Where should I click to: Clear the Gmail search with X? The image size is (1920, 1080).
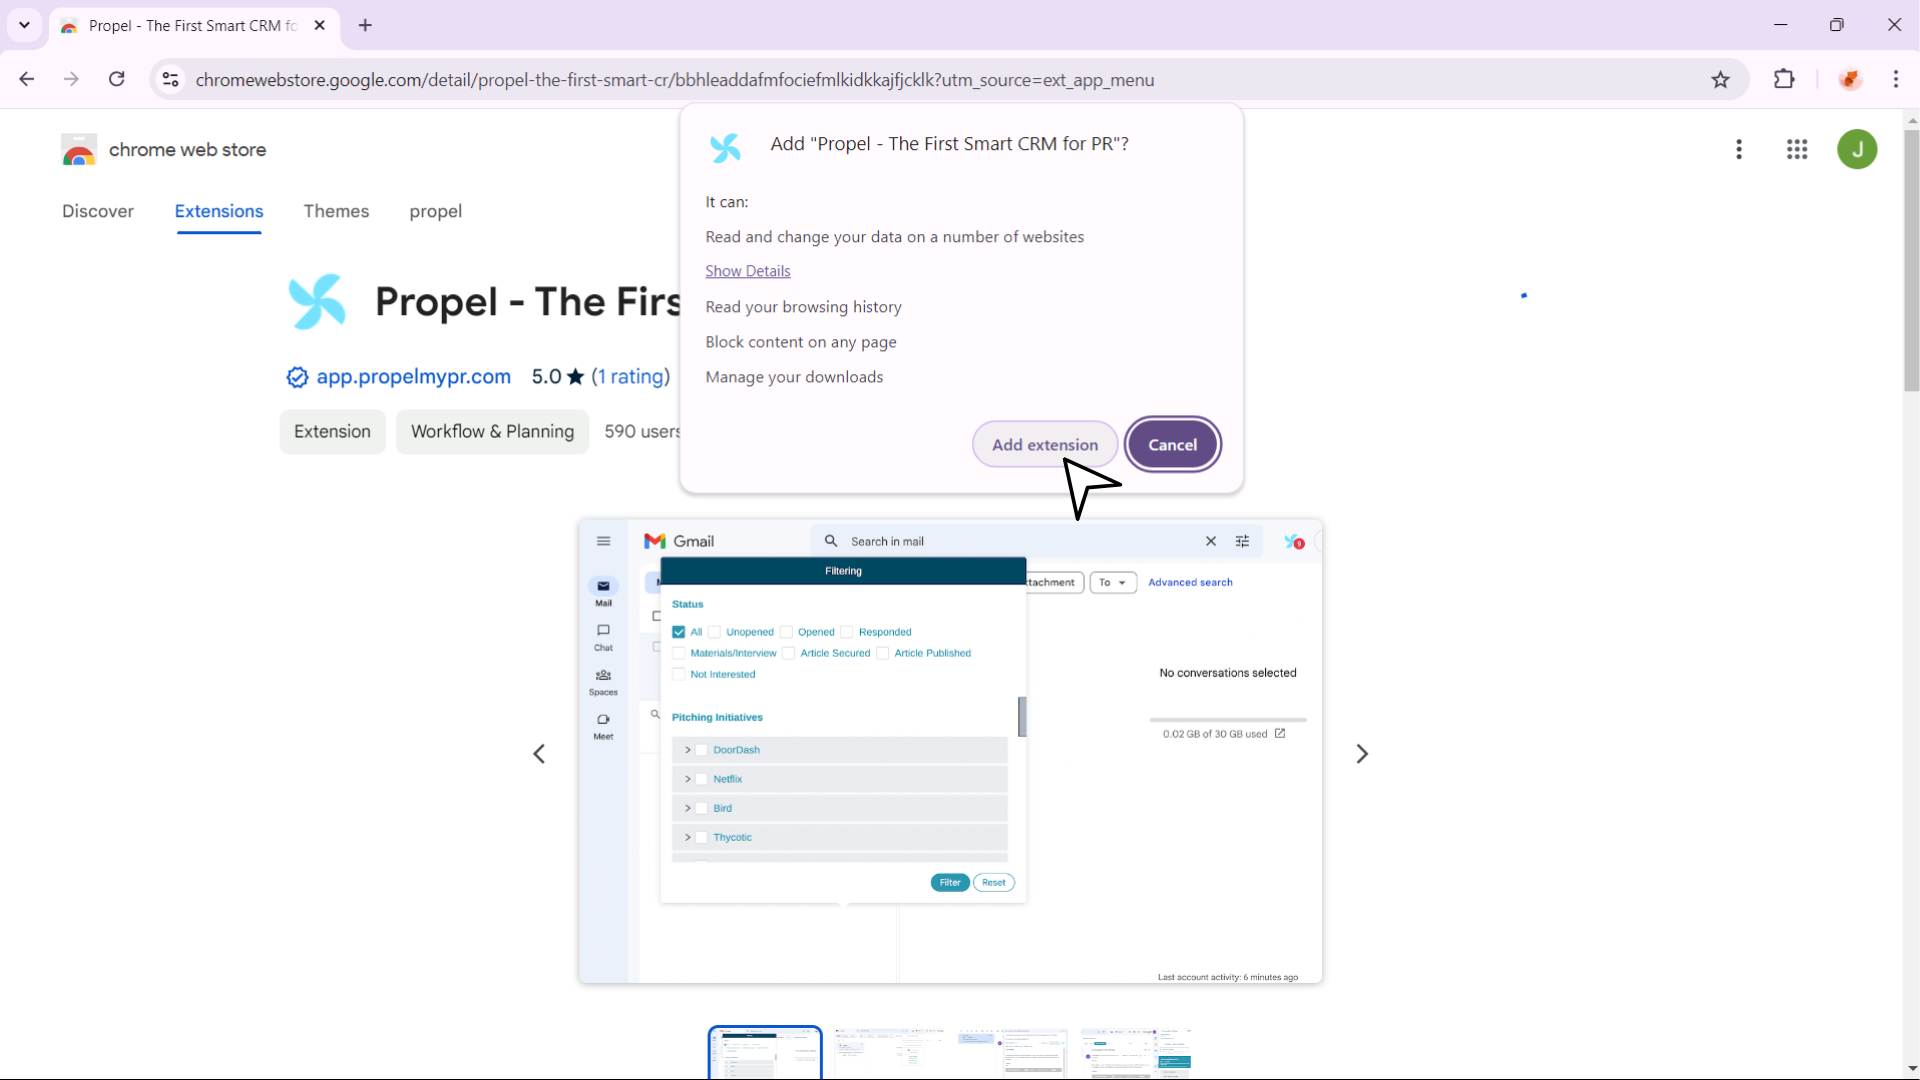1211,541
